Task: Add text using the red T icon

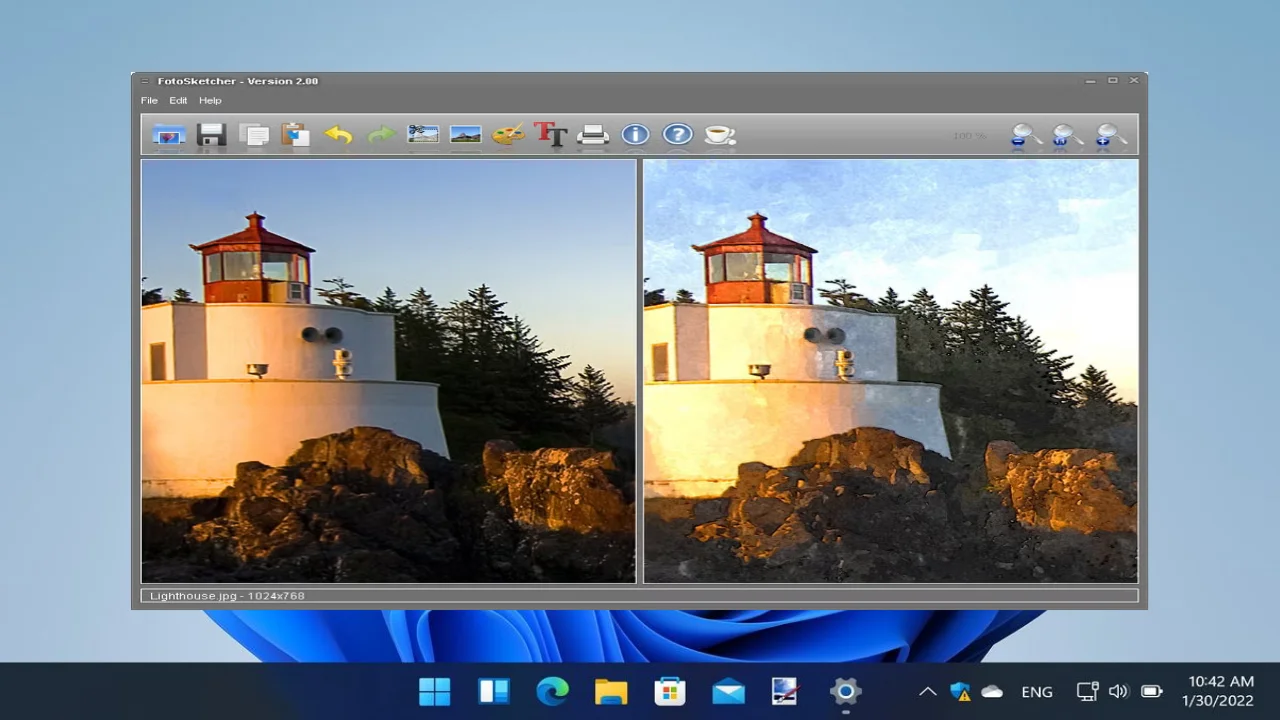Action: tap(550, 134)
